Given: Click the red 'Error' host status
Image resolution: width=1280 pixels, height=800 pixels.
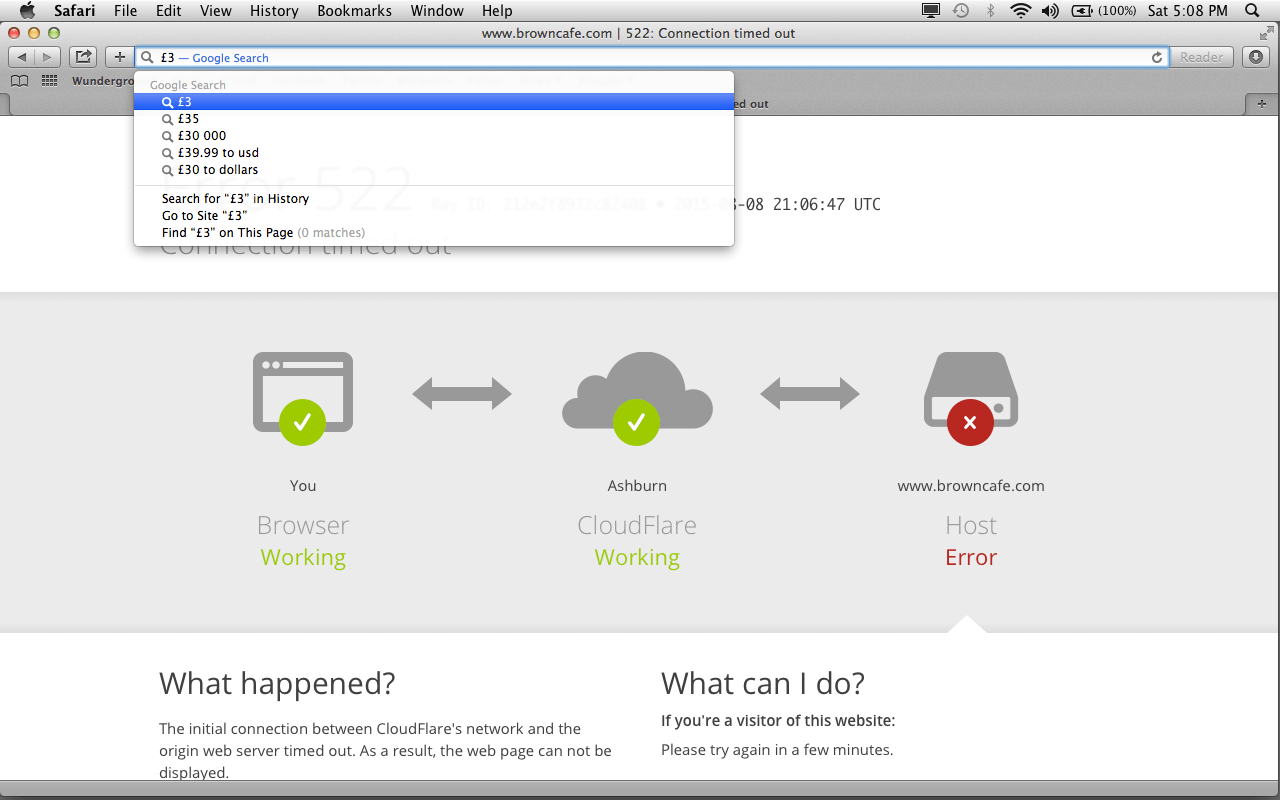Looking at the screenshot, I should (x=971, y=557).
